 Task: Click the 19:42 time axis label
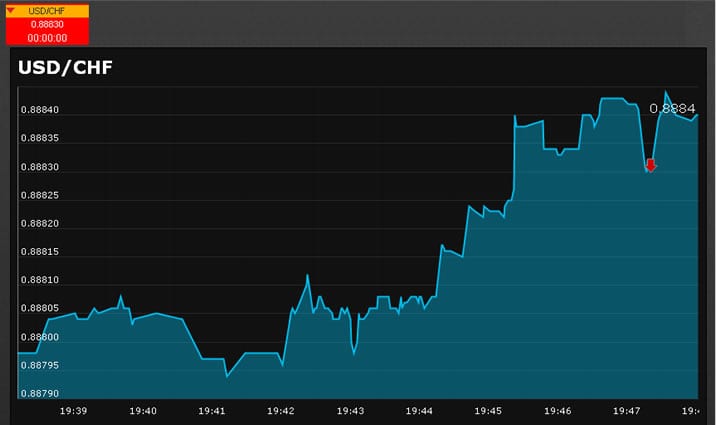point(280,411)
